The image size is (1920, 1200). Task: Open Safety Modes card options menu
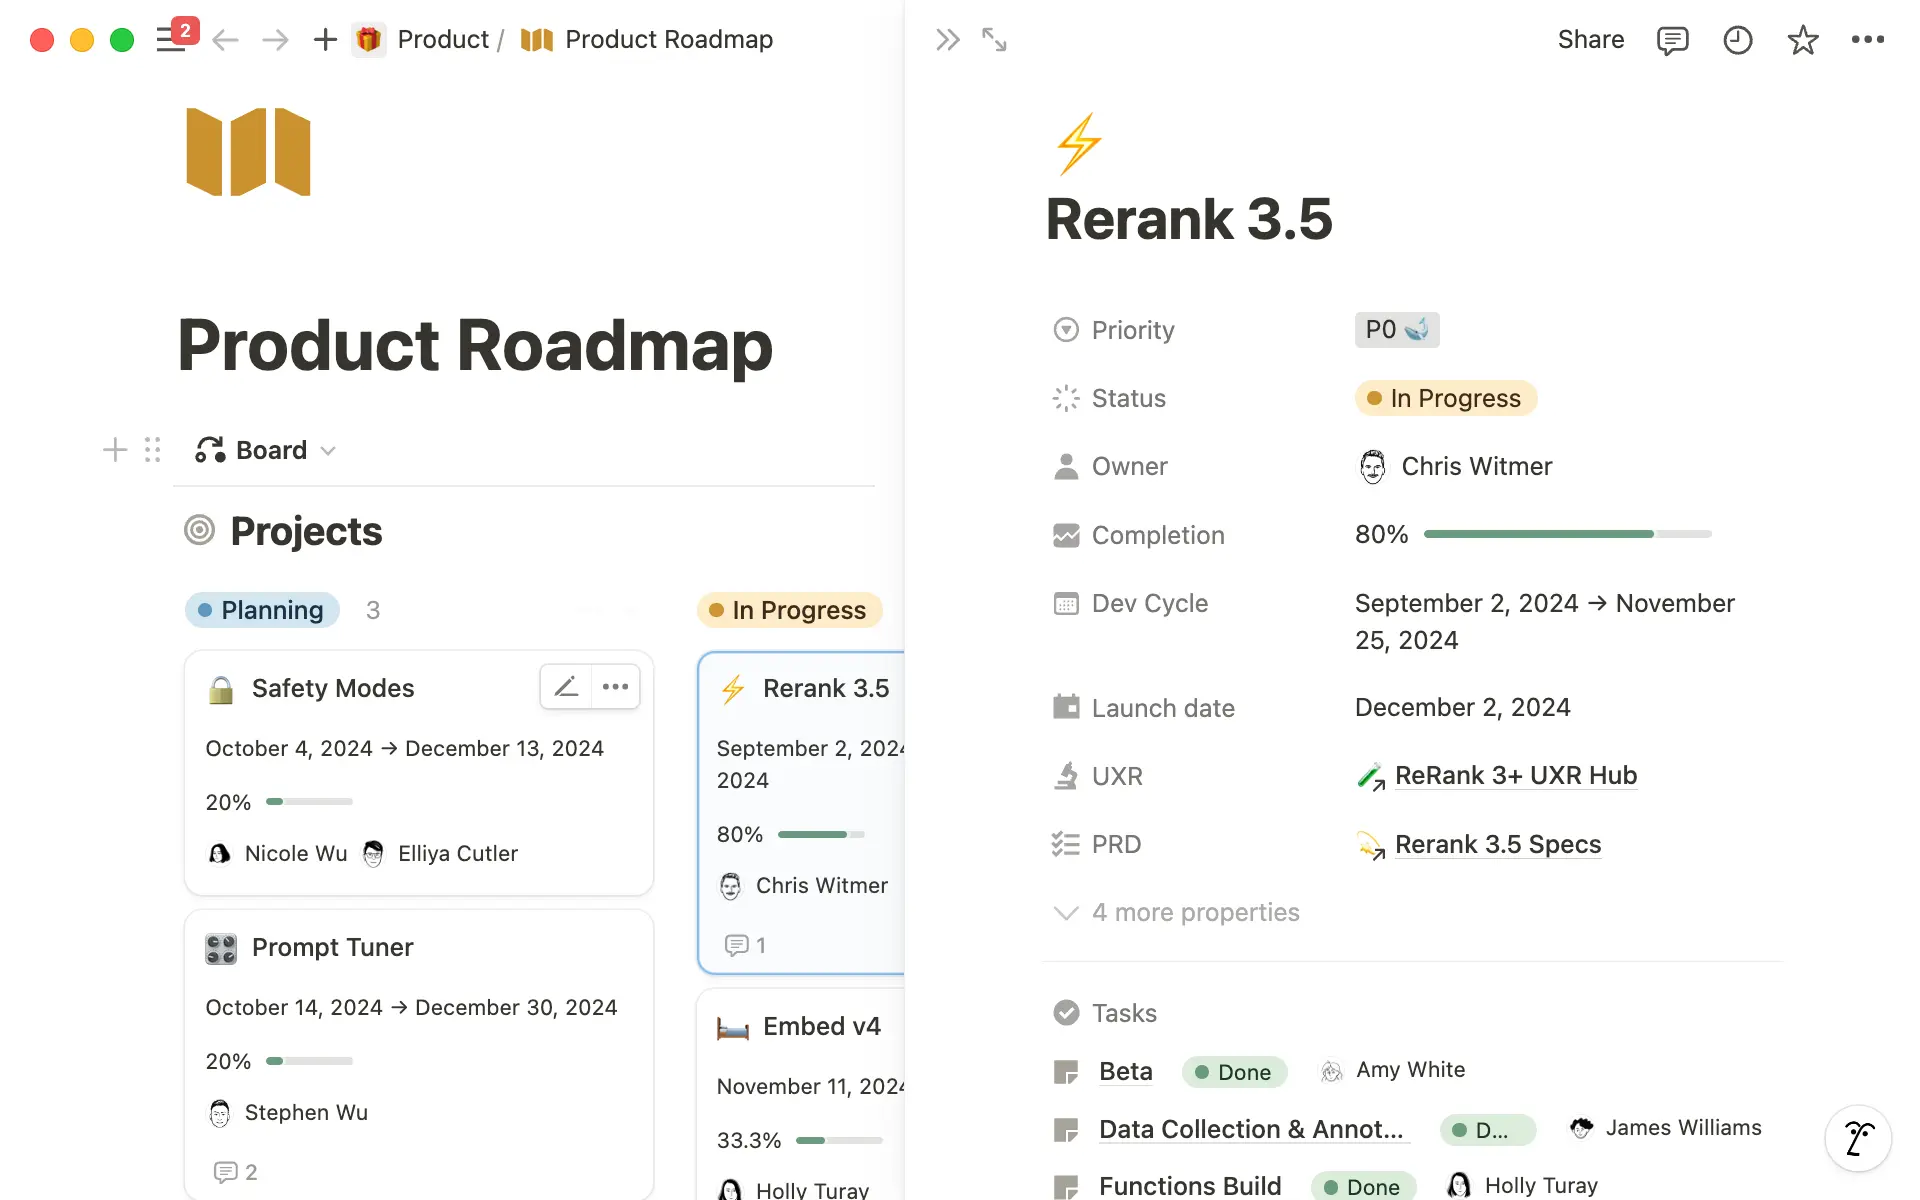(x=616, y=687)
